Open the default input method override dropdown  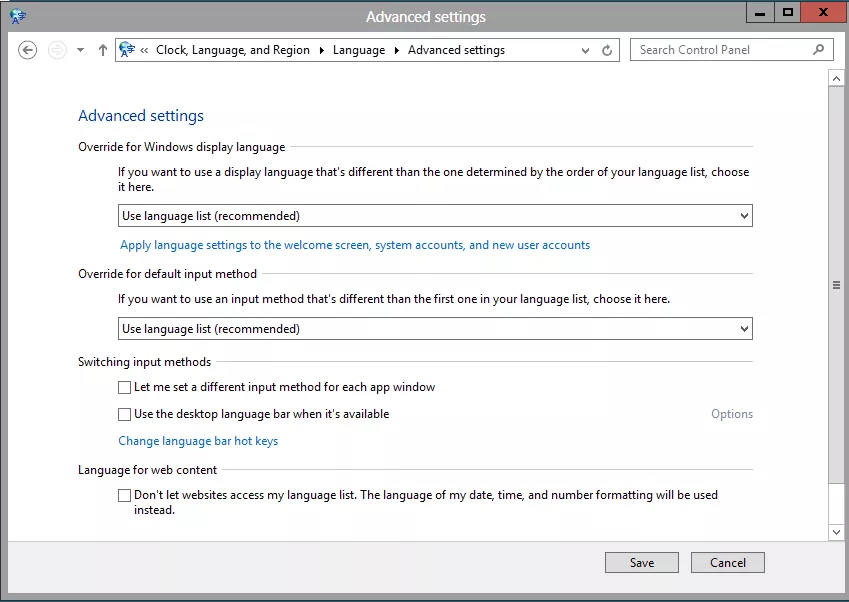pyautogui.click(x=435, y=329)
